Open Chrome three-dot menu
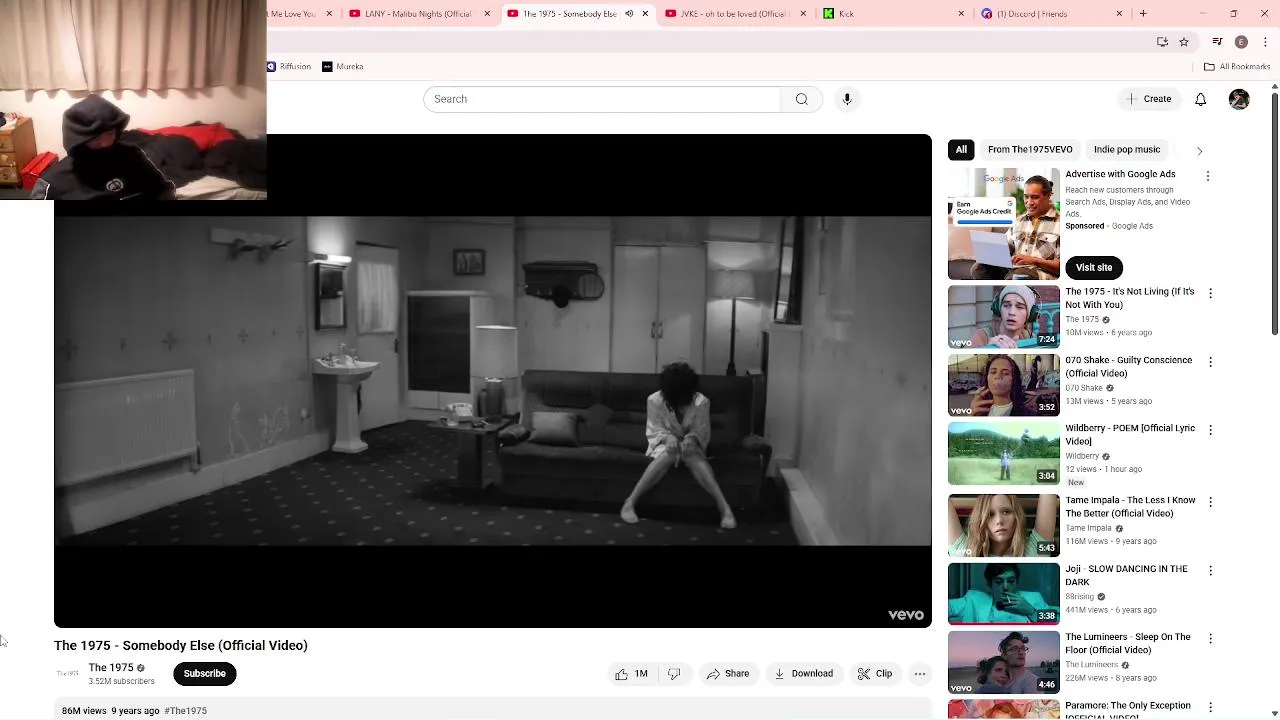Screen dimensions: 1280x720 point(1265,42)
